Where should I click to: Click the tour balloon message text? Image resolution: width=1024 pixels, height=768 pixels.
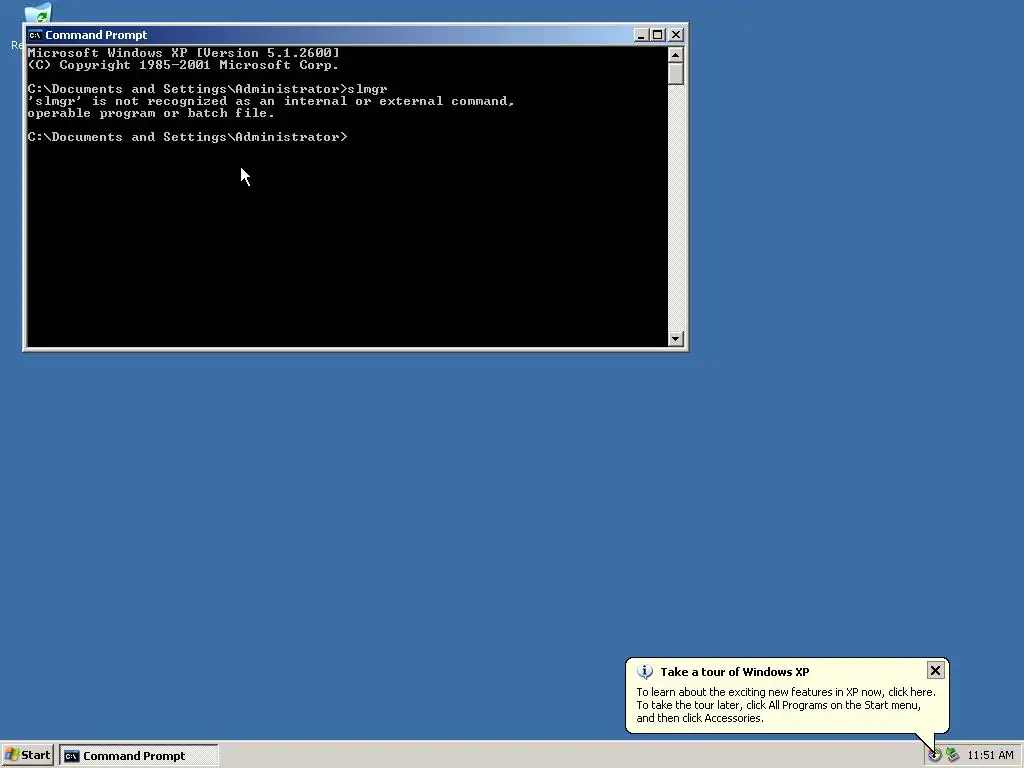(x=786, y=705)
